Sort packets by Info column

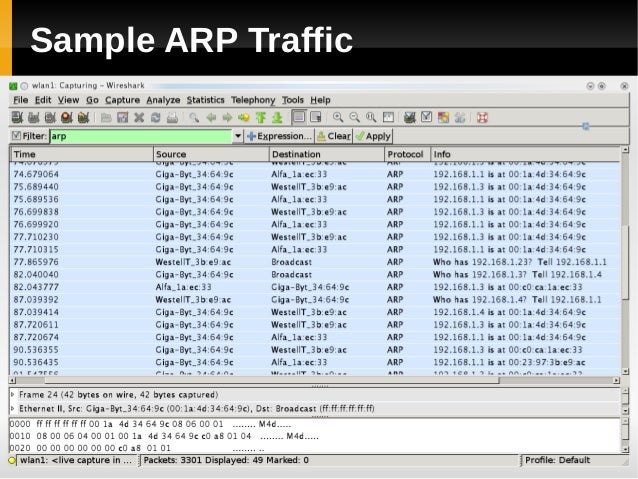(x=525, y=154)
